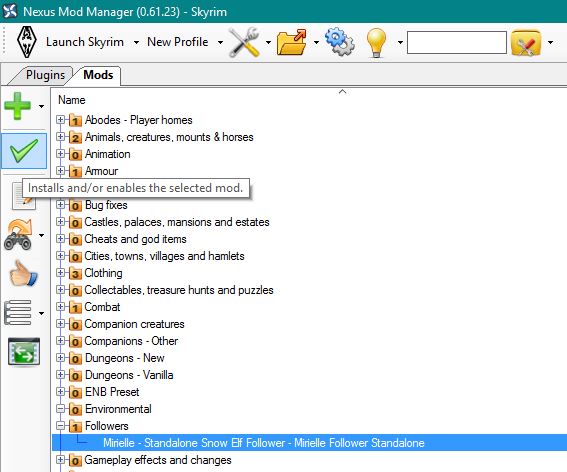This screenshot has height=472, width=567.
Task: Click the thumbs up endorse icon
Action: 23,274
